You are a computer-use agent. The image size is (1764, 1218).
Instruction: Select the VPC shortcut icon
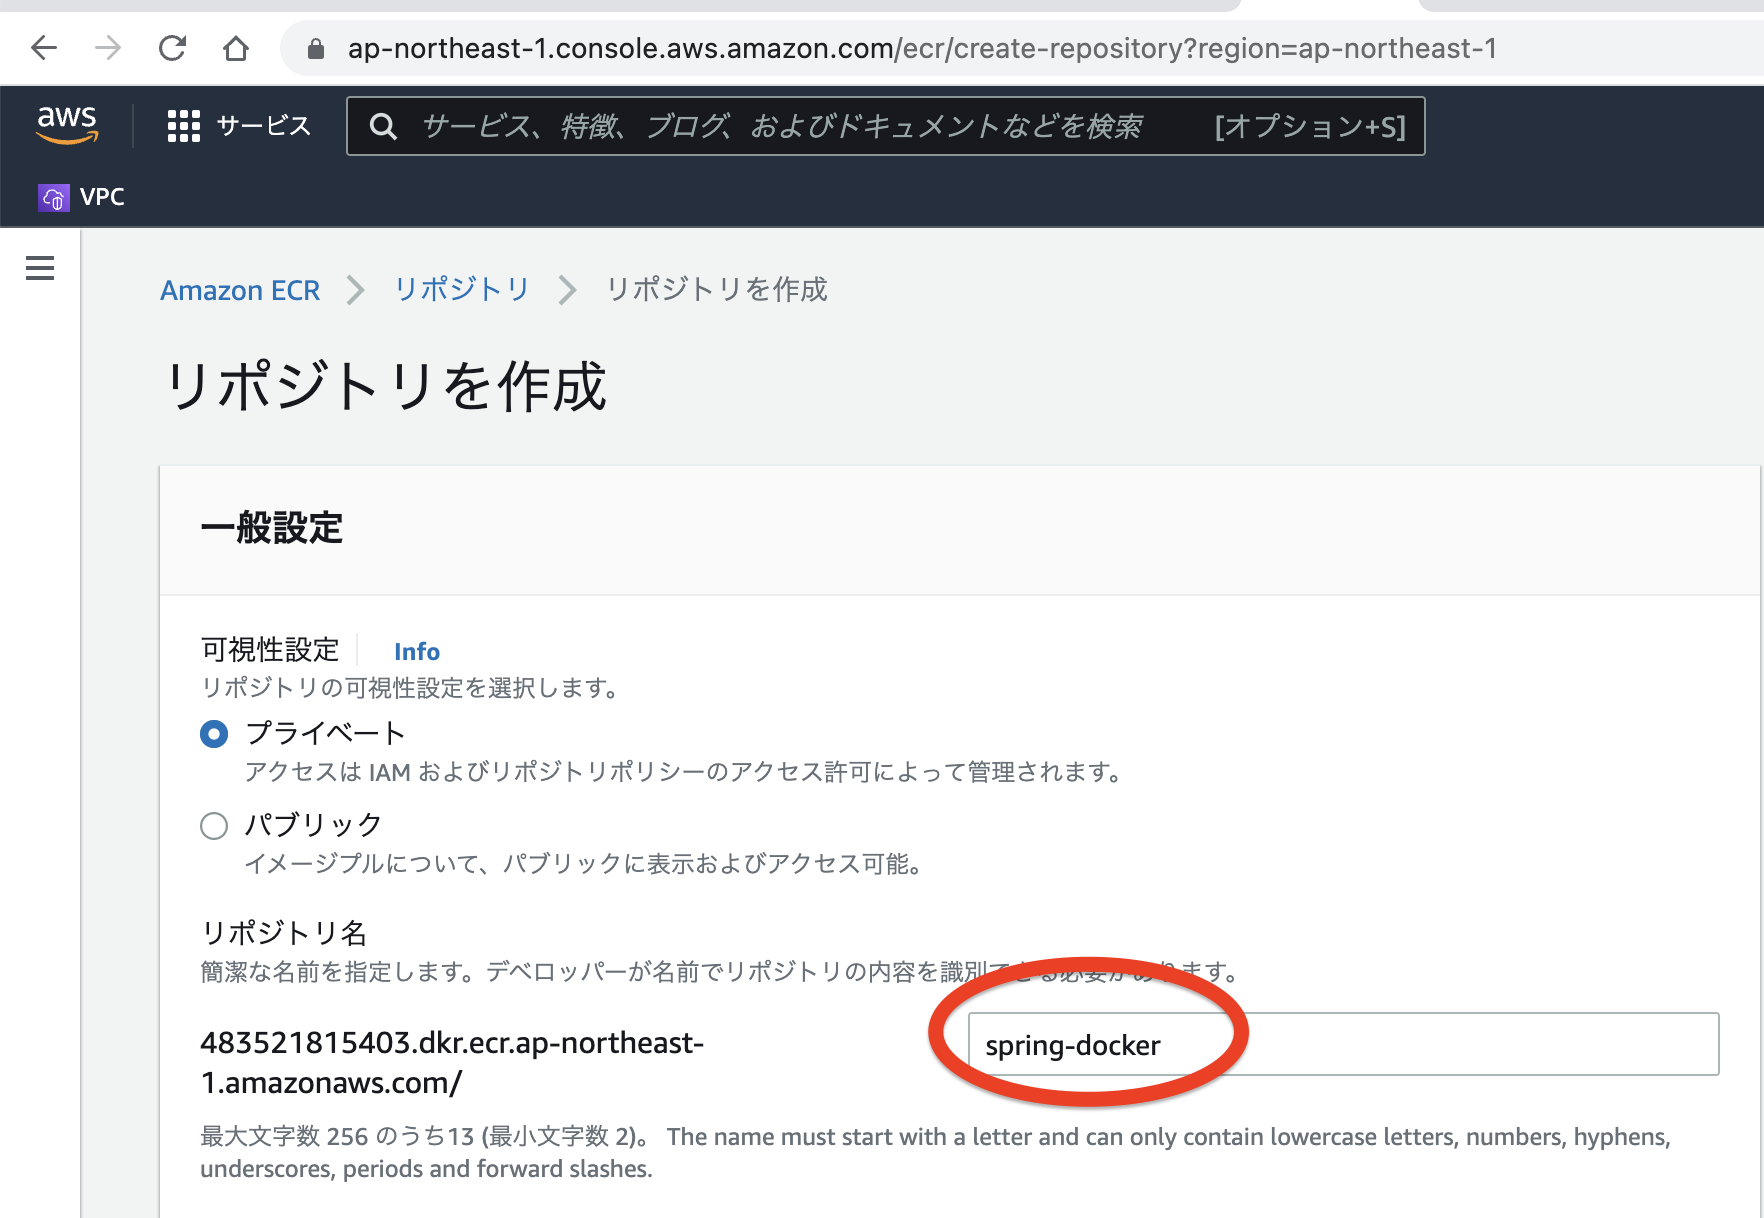pos(53,196)
